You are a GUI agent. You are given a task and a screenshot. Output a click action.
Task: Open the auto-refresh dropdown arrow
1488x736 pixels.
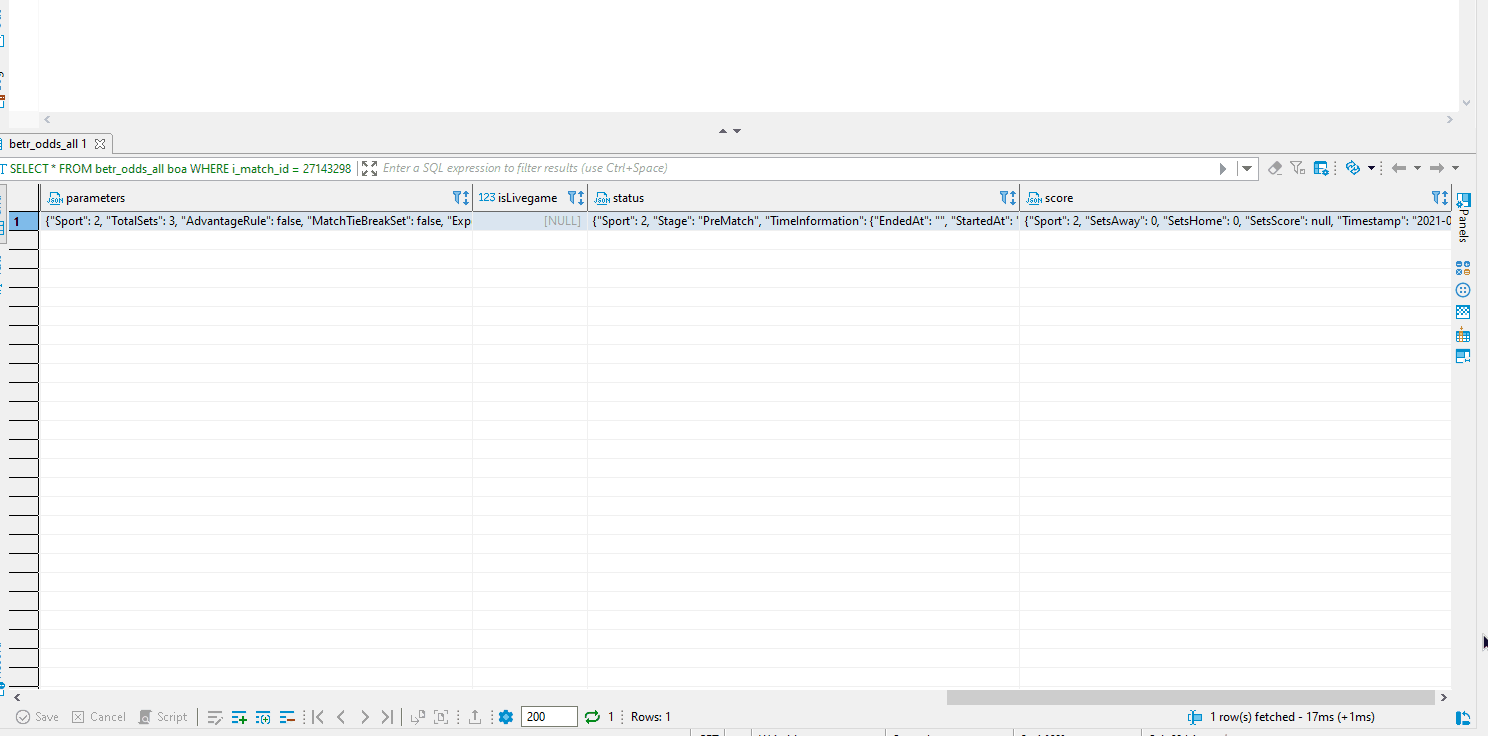[x=1371, y=168]
